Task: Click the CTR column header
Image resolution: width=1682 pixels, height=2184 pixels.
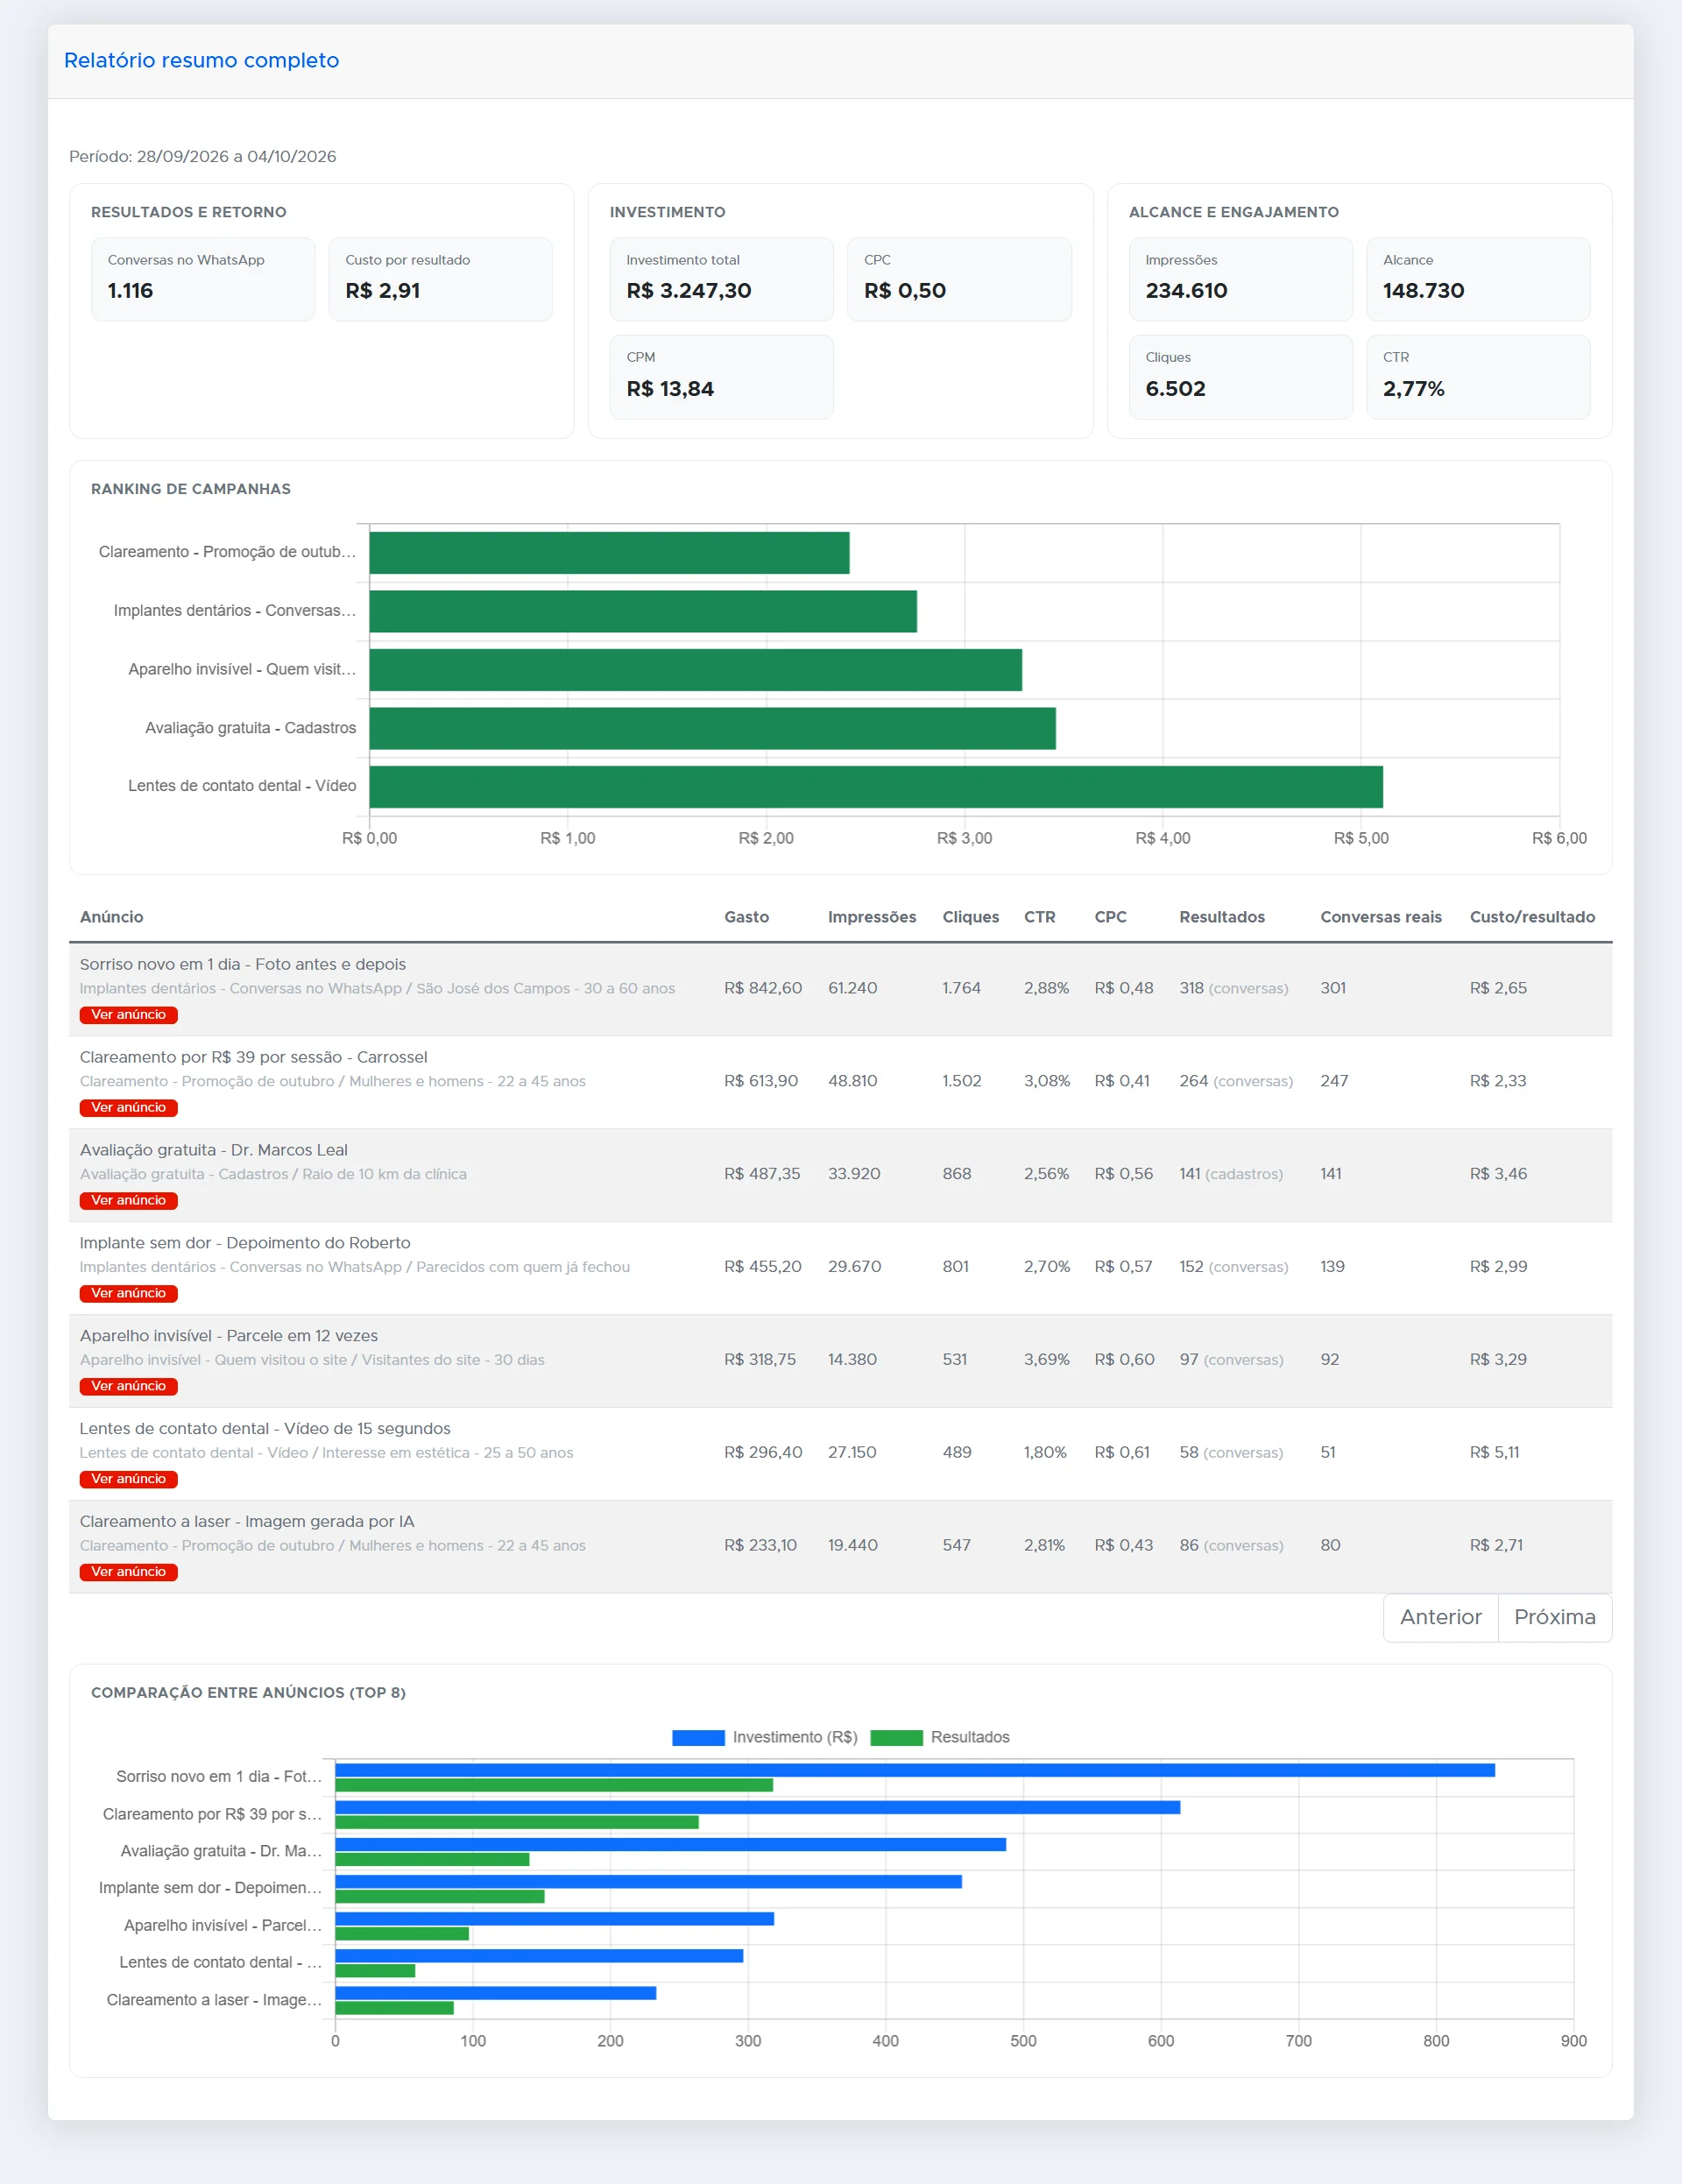Action: click(1040, 917)
